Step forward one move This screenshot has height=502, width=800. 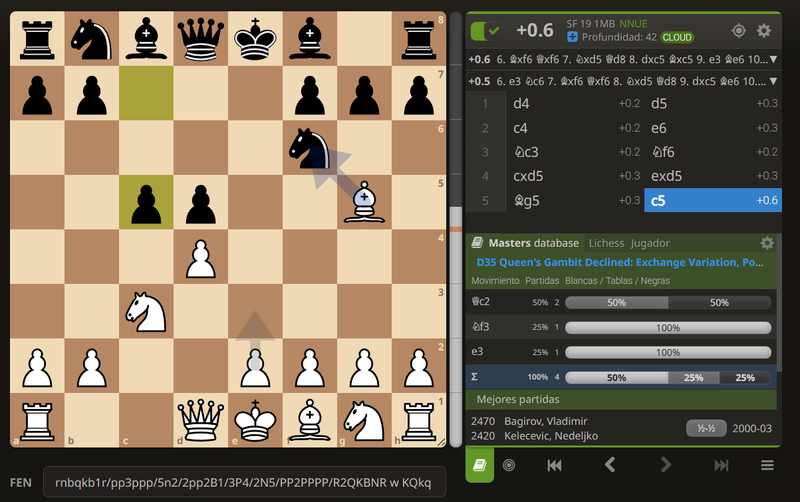point(665,465)
